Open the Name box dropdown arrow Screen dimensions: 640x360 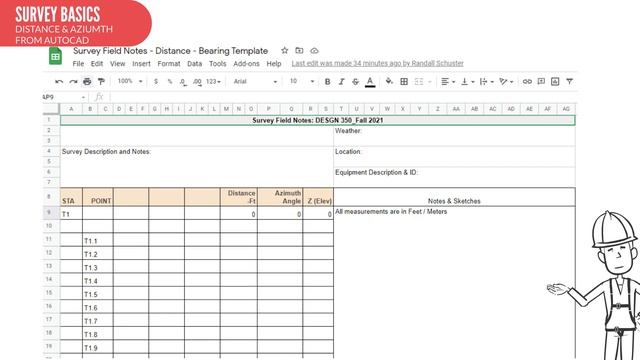pos(83,97)
